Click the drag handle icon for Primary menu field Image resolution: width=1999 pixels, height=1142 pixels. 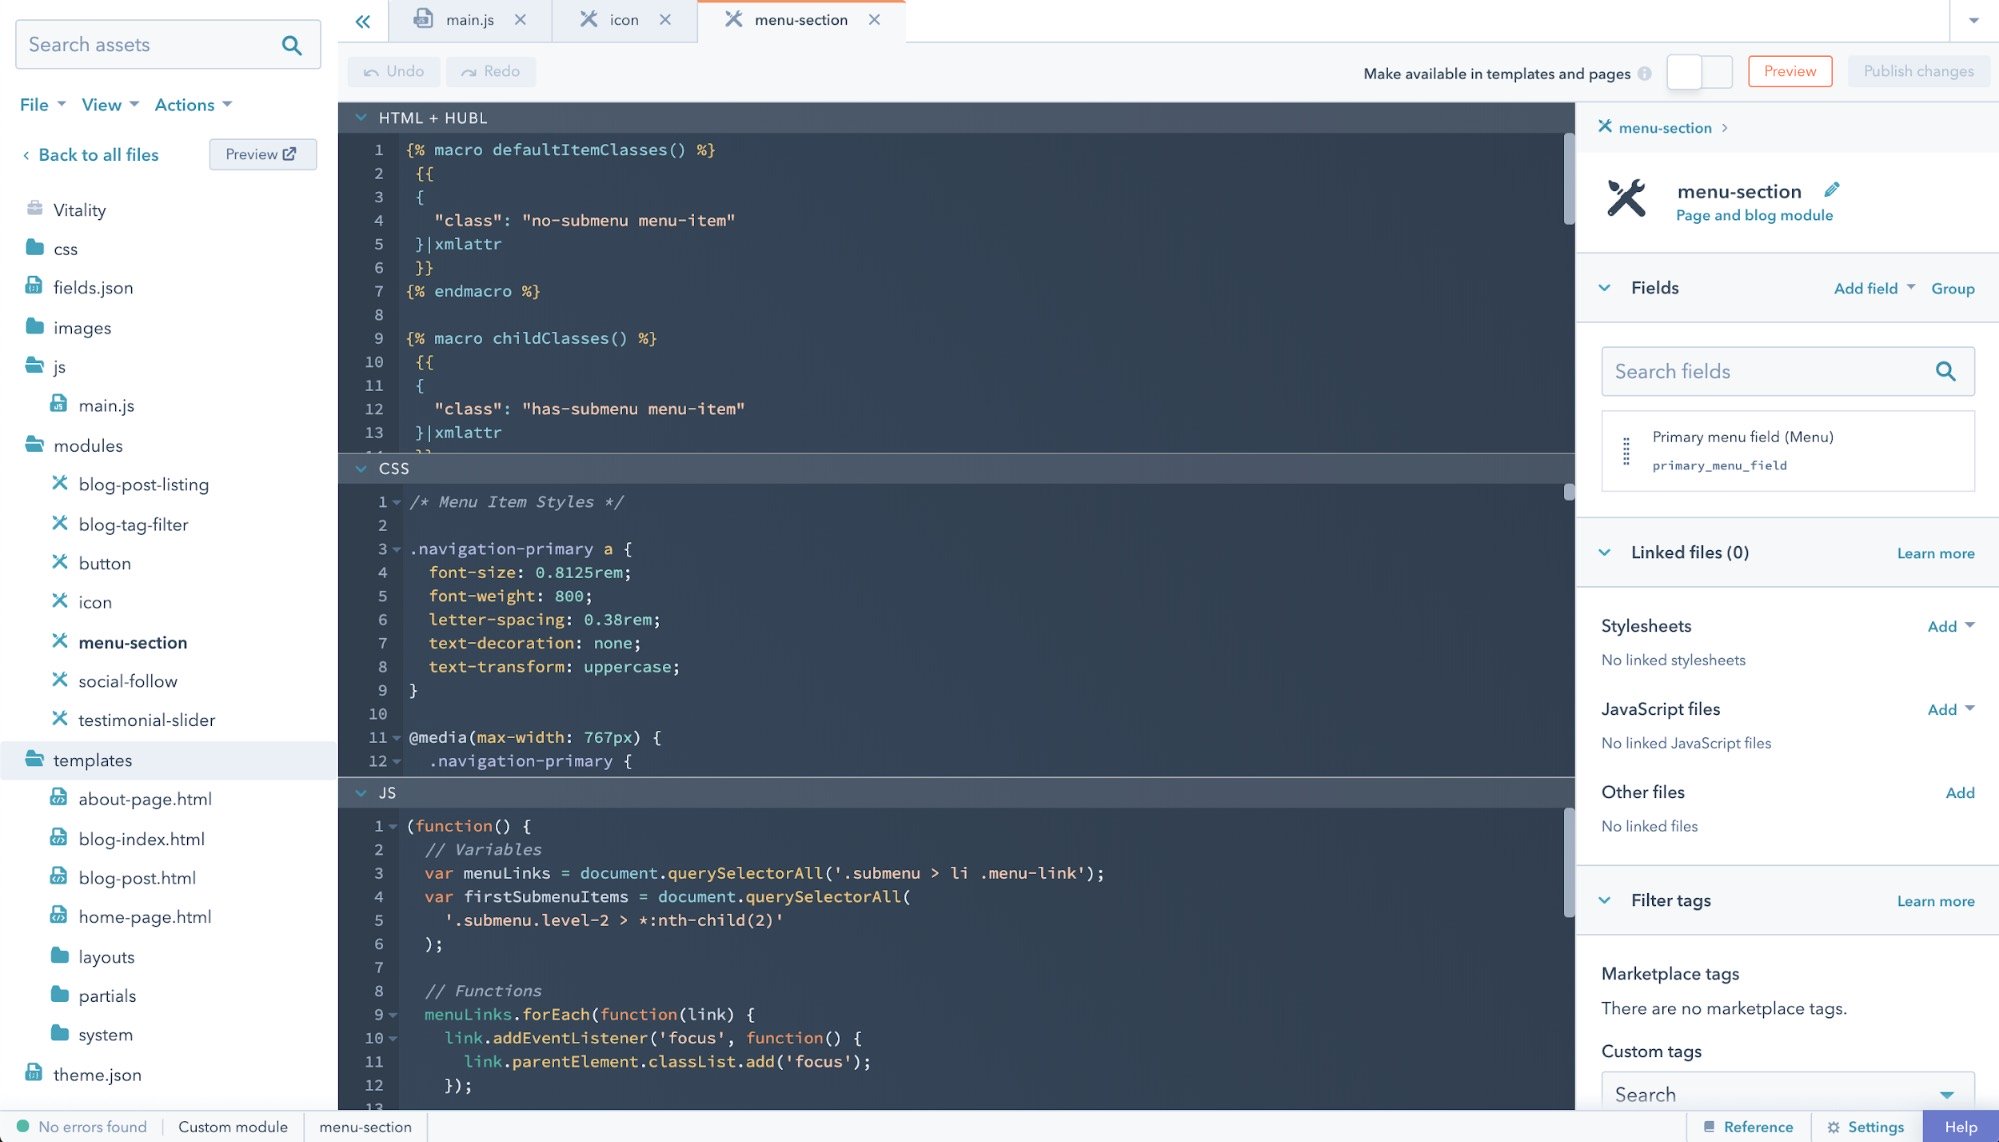pyautogui.click(x=1628, y=450)
